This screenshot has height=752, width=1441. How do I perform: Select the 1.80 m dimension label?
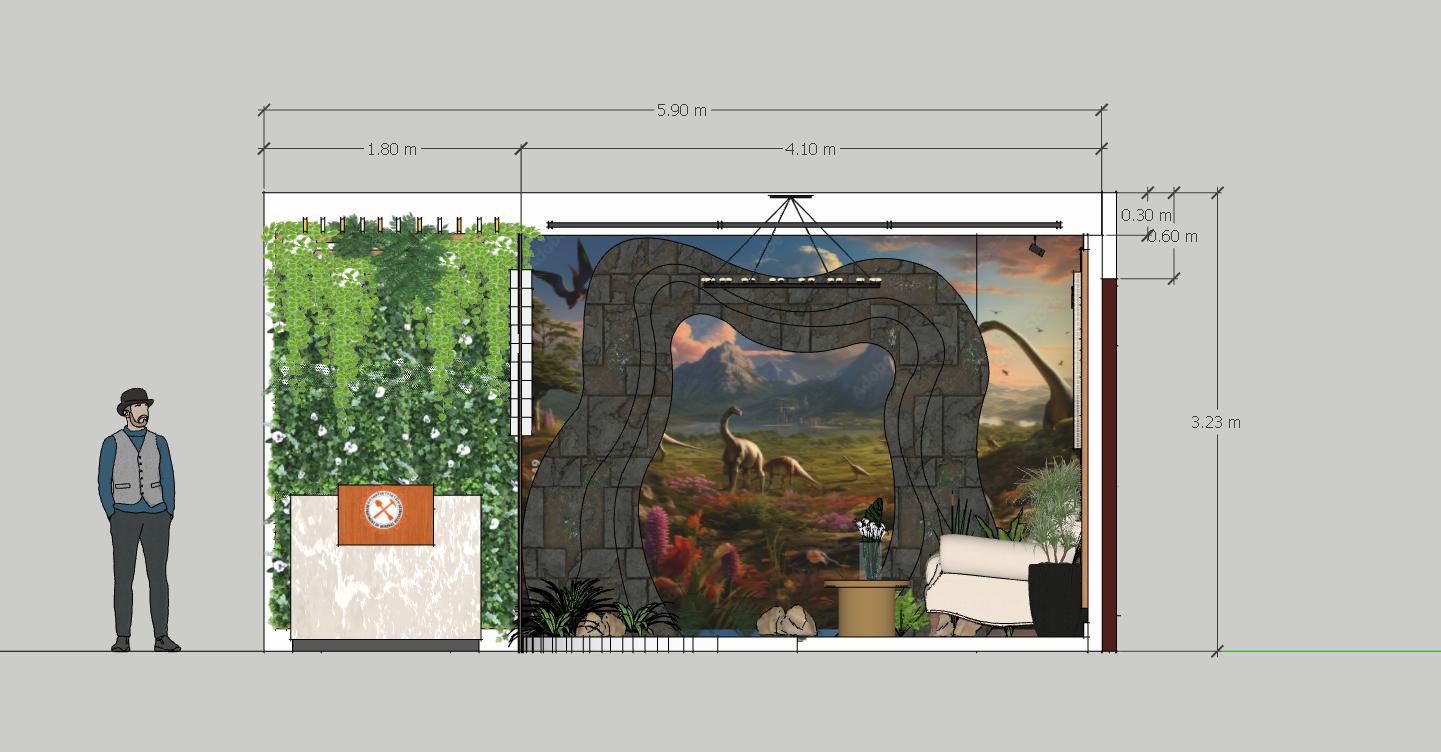pos(391,149)
